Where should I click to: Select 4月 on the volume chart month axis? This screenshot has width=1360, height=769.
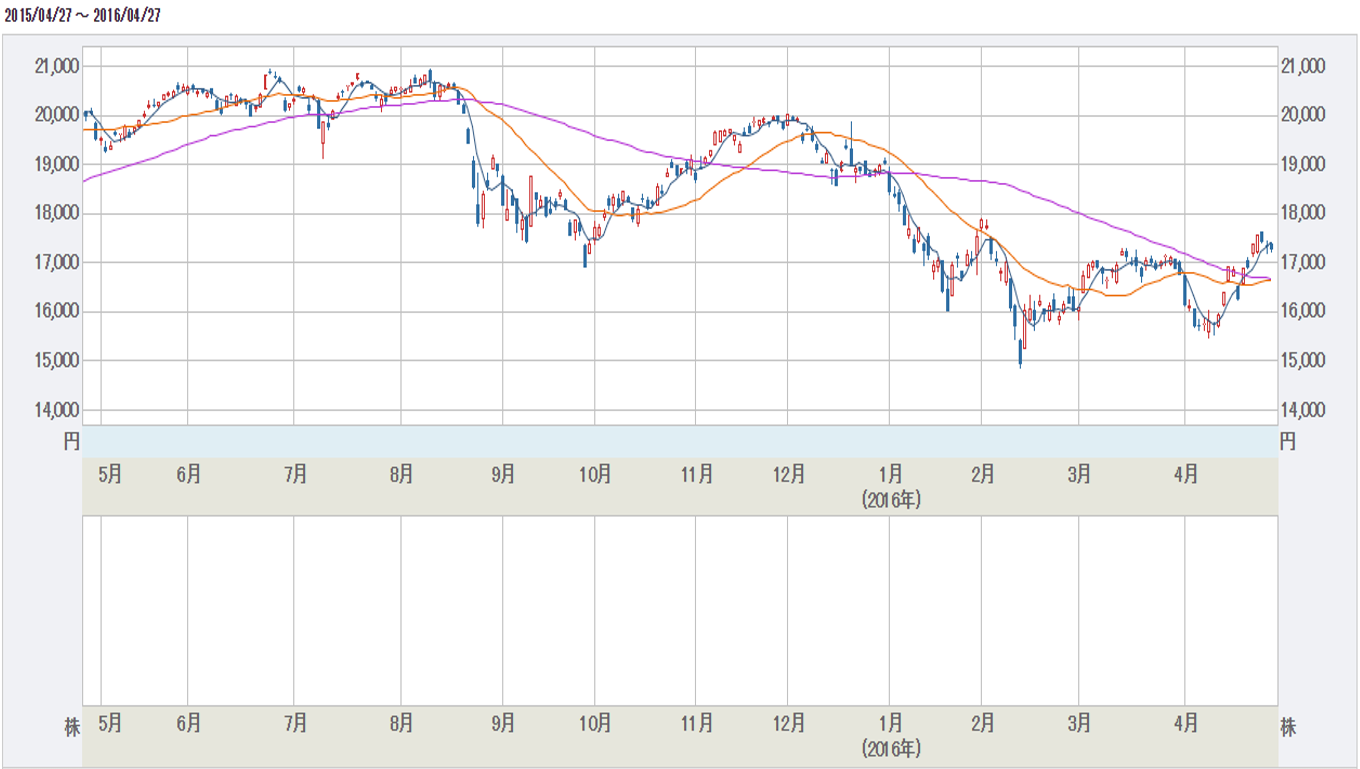pos(1185,721)
